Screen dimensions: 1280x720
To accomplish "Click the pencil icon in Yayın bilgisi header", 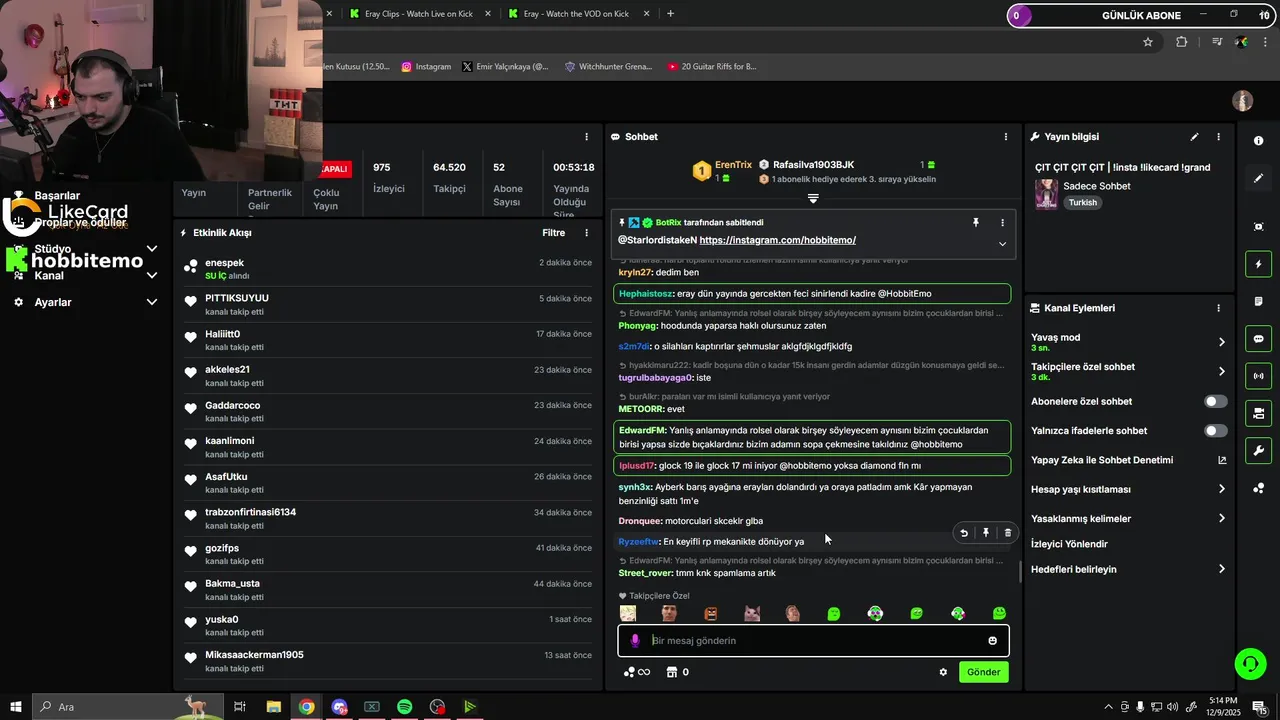I will coord(1194,137).
